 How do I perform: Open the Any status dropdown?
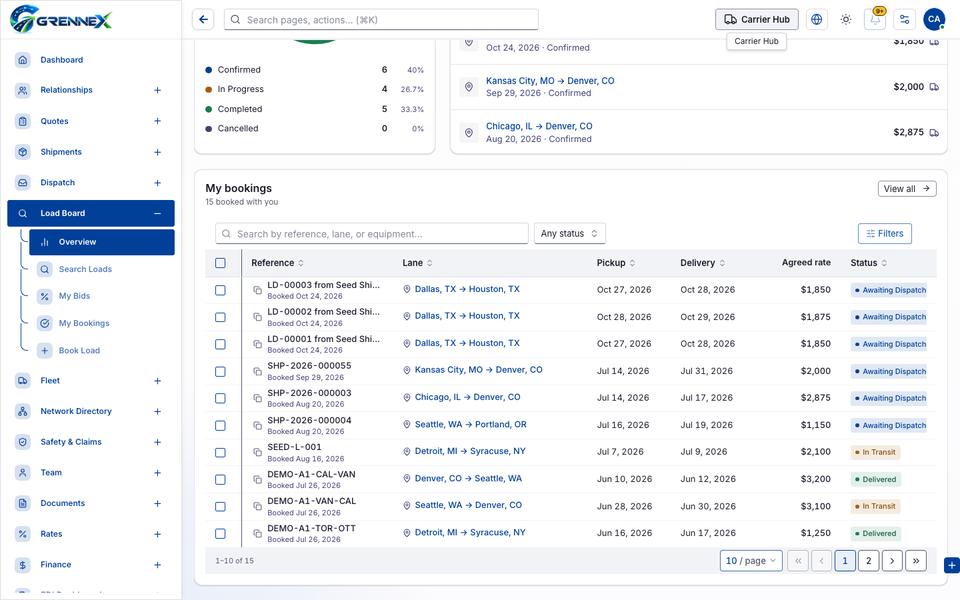[569, 233]
